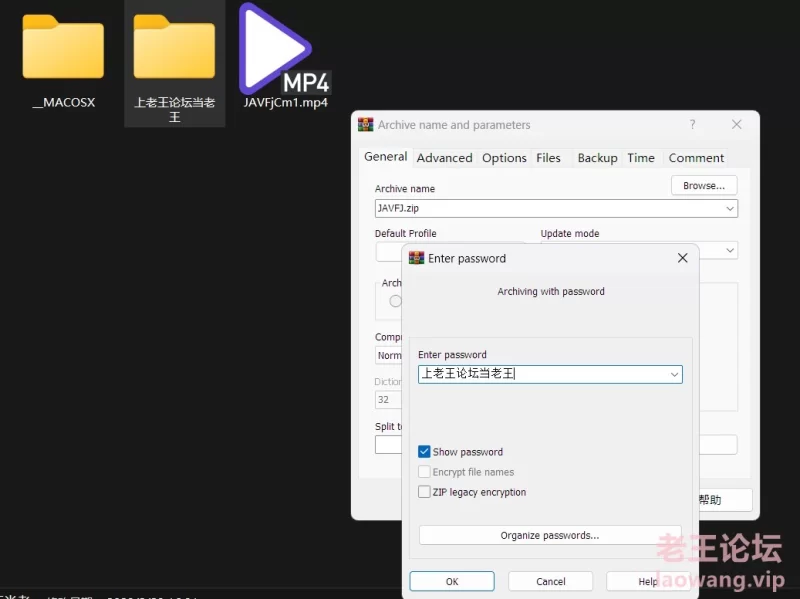
Task: Click OK in the Enter password dialog
Action: pos(452,581)
